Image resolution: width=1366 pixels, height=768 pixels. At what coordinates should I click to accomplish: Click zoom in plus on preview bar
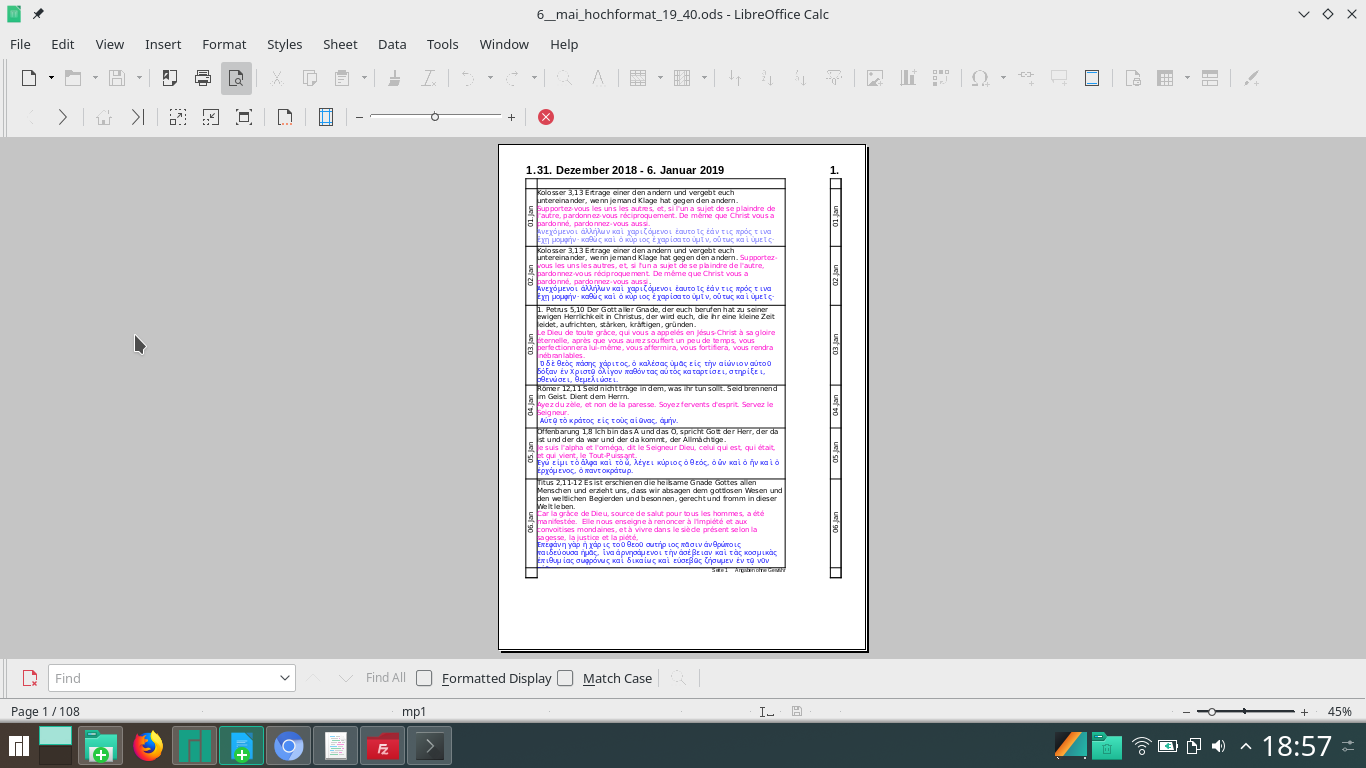(511, 117)
